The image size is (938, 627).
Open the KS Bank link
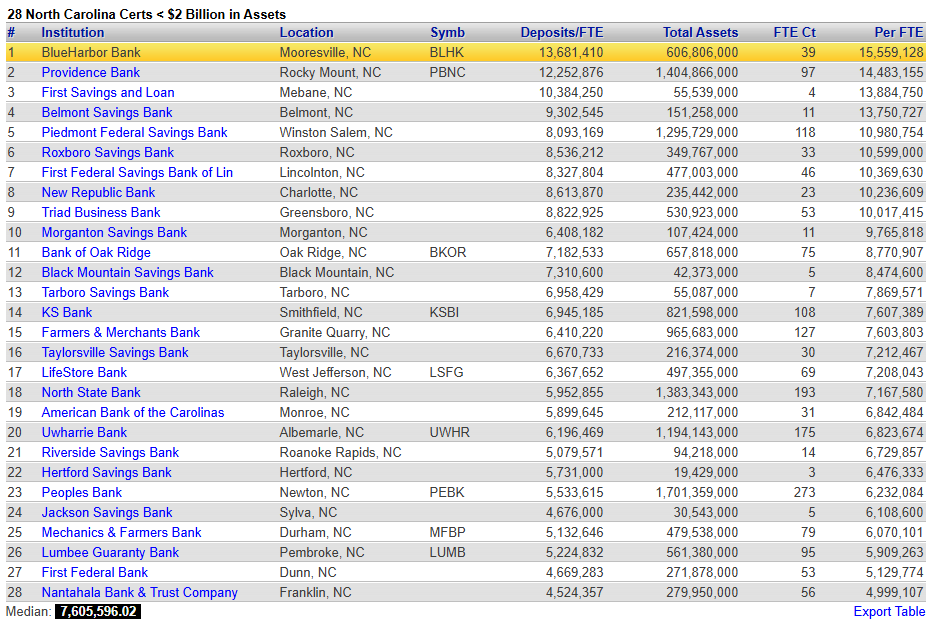tap(66, 312)
